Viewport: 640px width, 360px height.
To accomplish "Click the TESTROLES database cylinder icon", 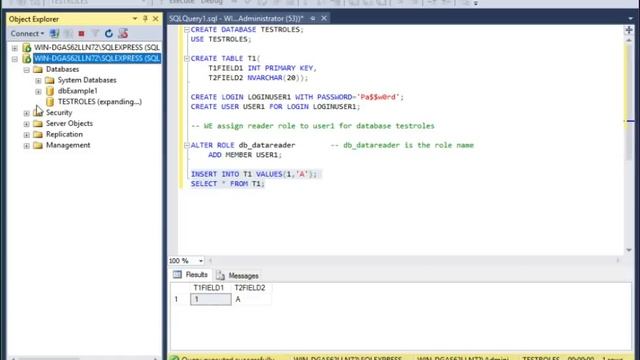I will (50, 102).
